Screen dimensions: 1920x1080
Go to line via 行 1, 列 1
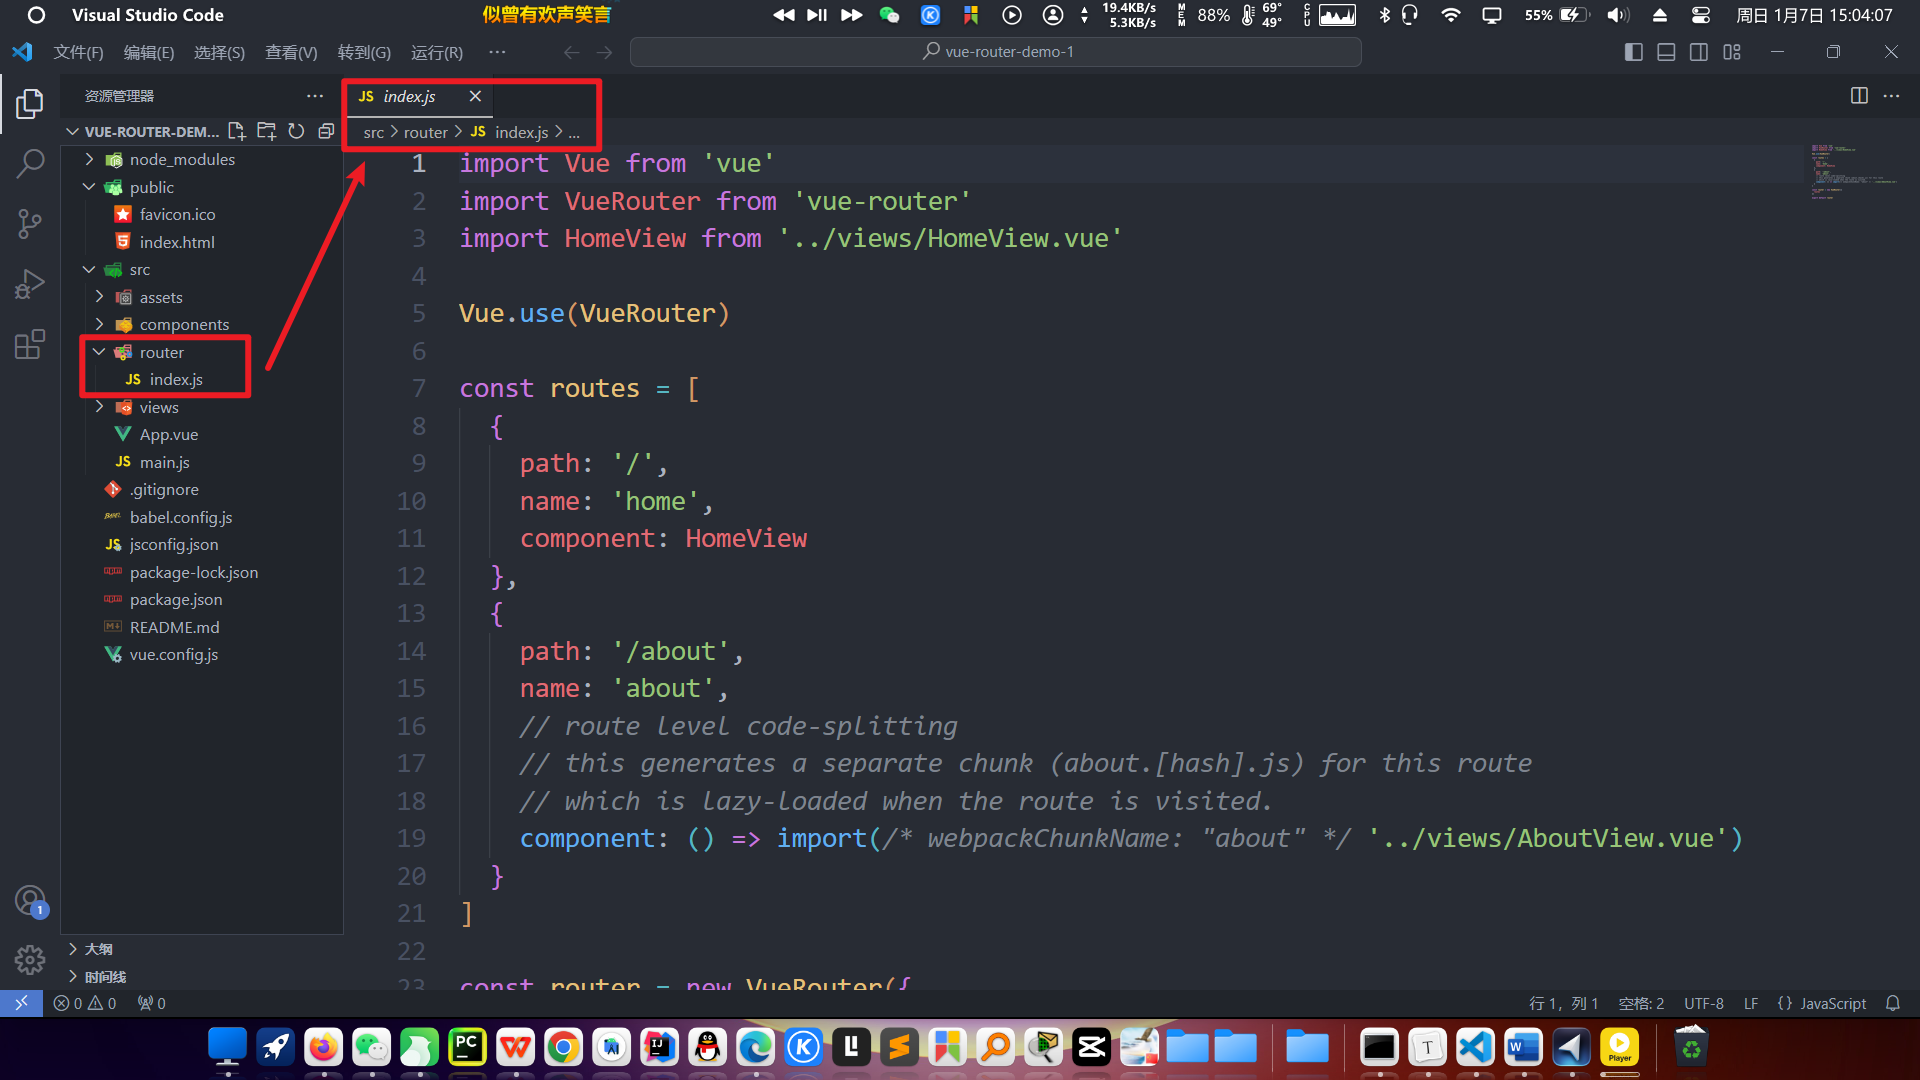(x=1564, y=1003)
